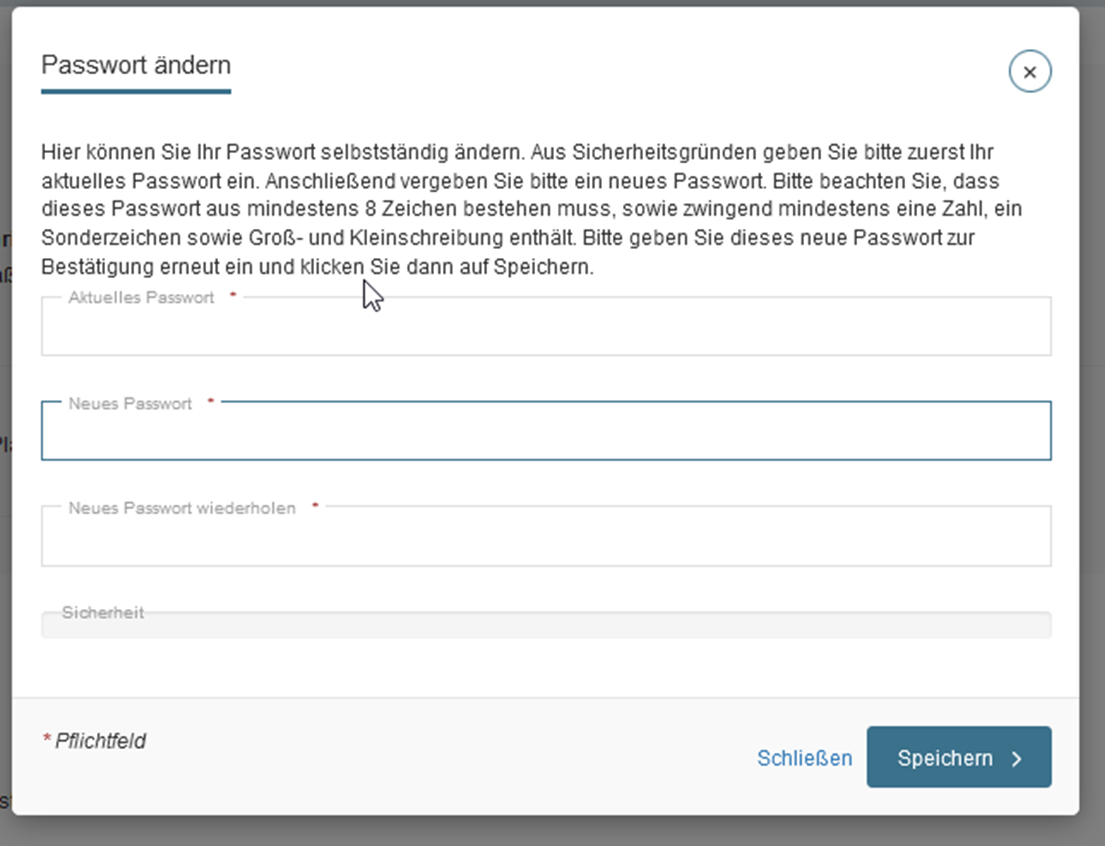Click the Aktuelles Passwort field label
Image resolution: width=1105 pixels, height=846 pixels.
click(141, 298)
